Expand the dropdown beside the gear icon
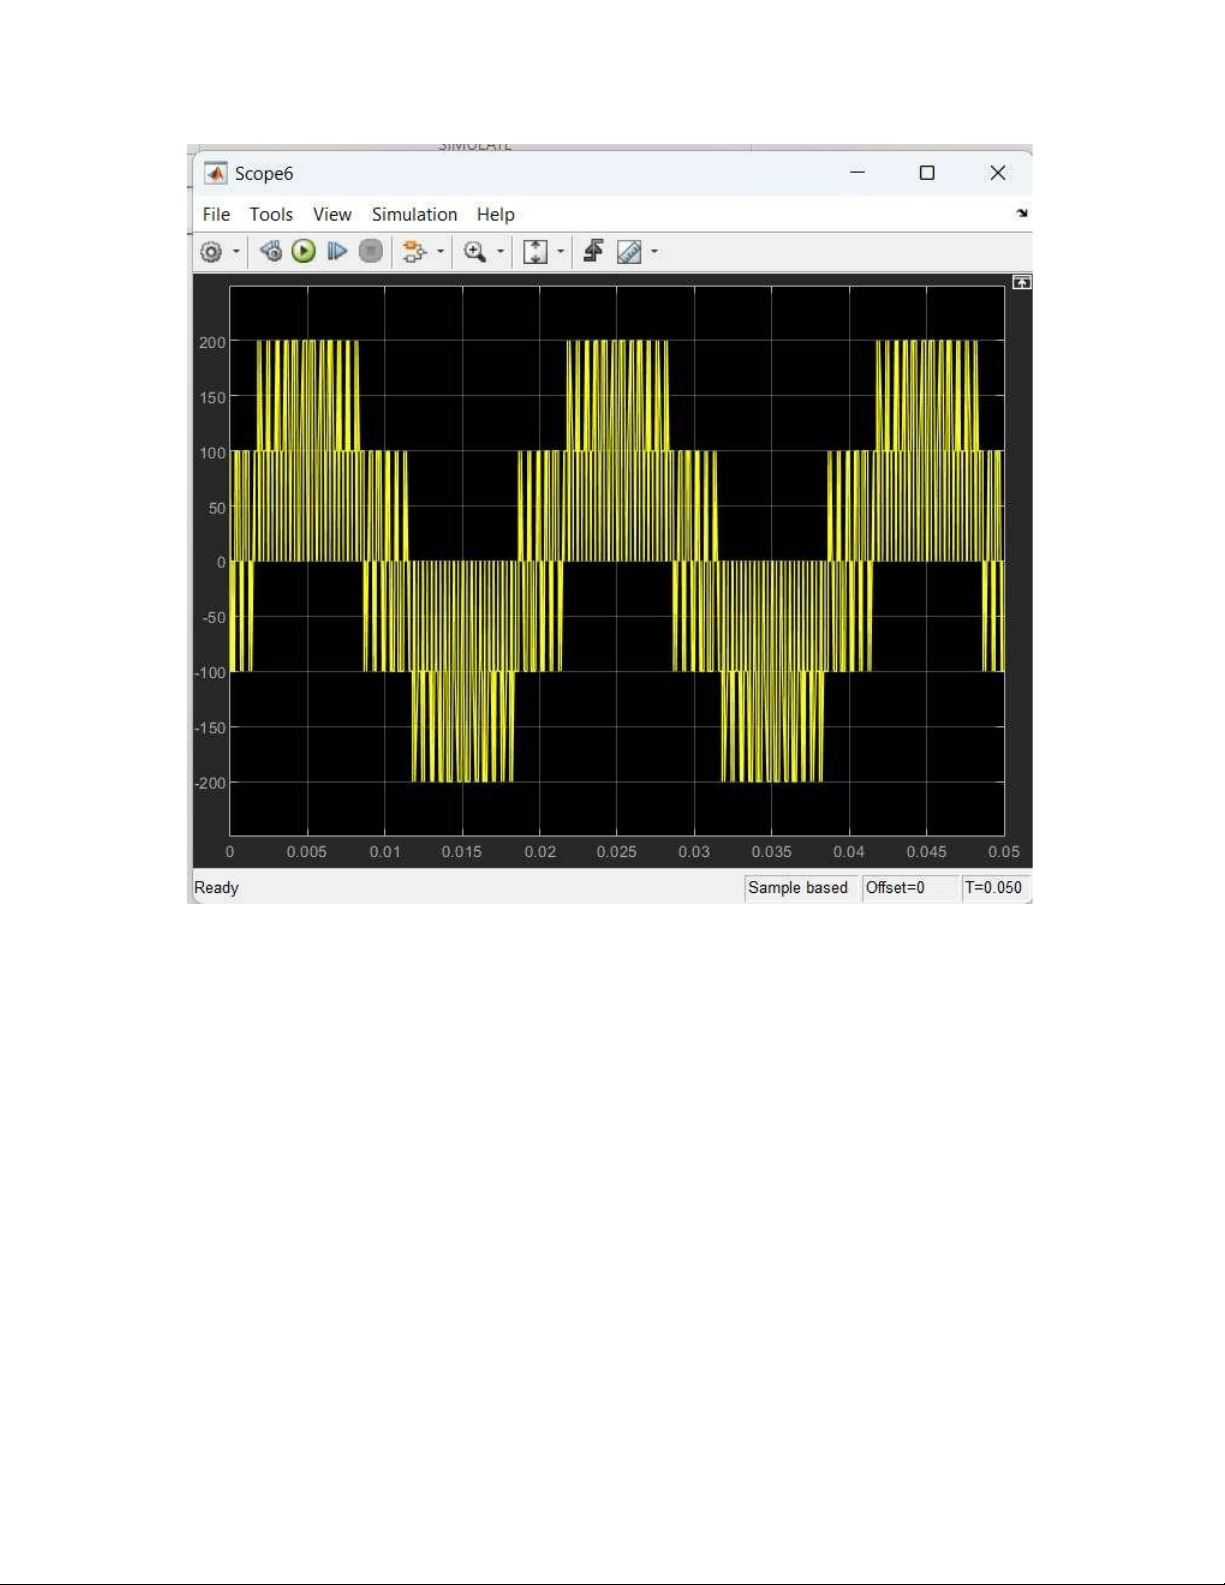 pos(236,252)
